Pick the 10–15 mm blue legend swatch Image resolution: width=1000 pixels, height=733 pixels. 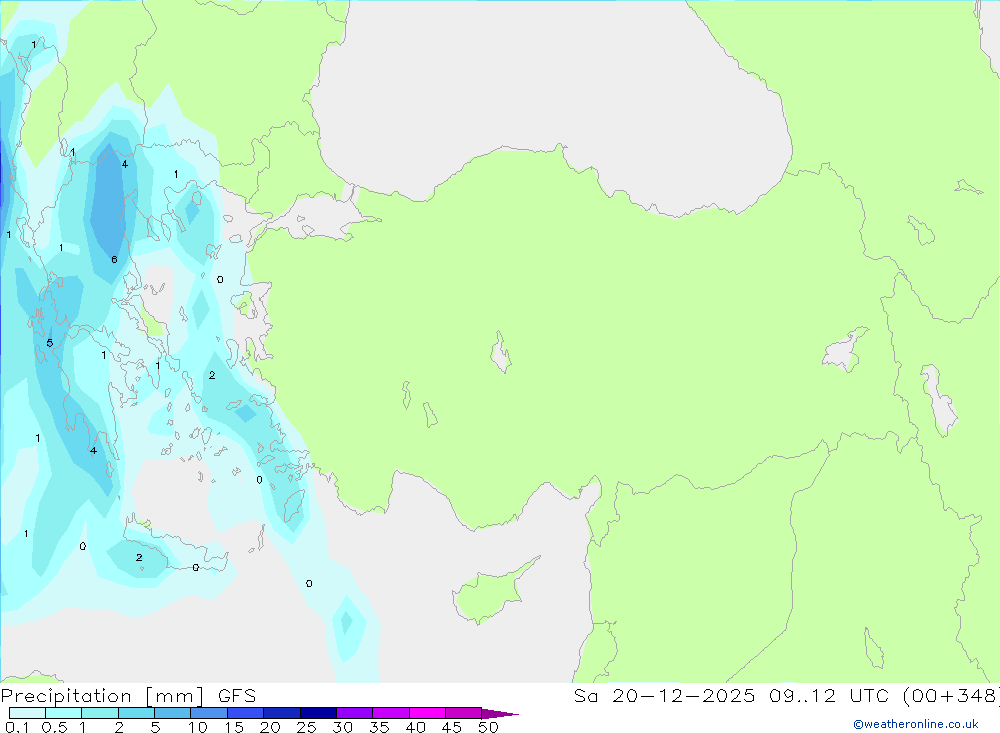(209, 713)
